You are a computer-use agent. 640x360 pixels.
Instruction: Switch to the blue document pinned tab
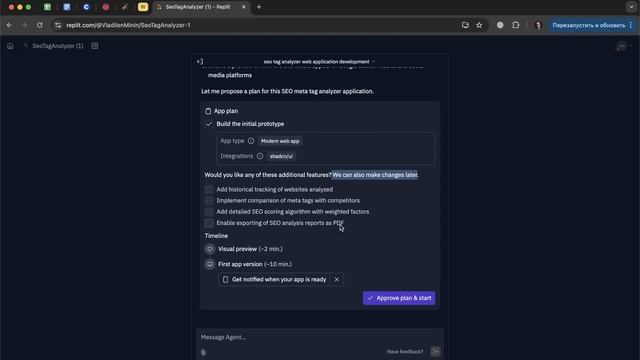[x=67, y=7]
